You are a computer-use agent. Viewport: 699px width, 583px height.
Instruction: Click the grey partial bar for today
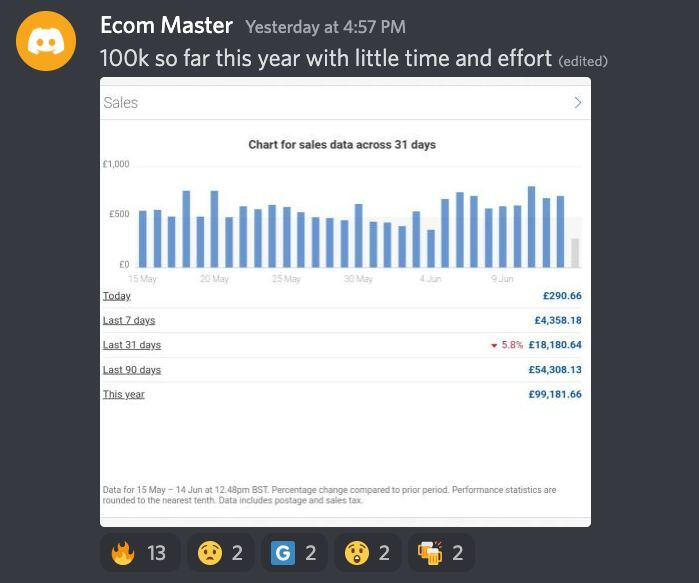coord(575,253)
